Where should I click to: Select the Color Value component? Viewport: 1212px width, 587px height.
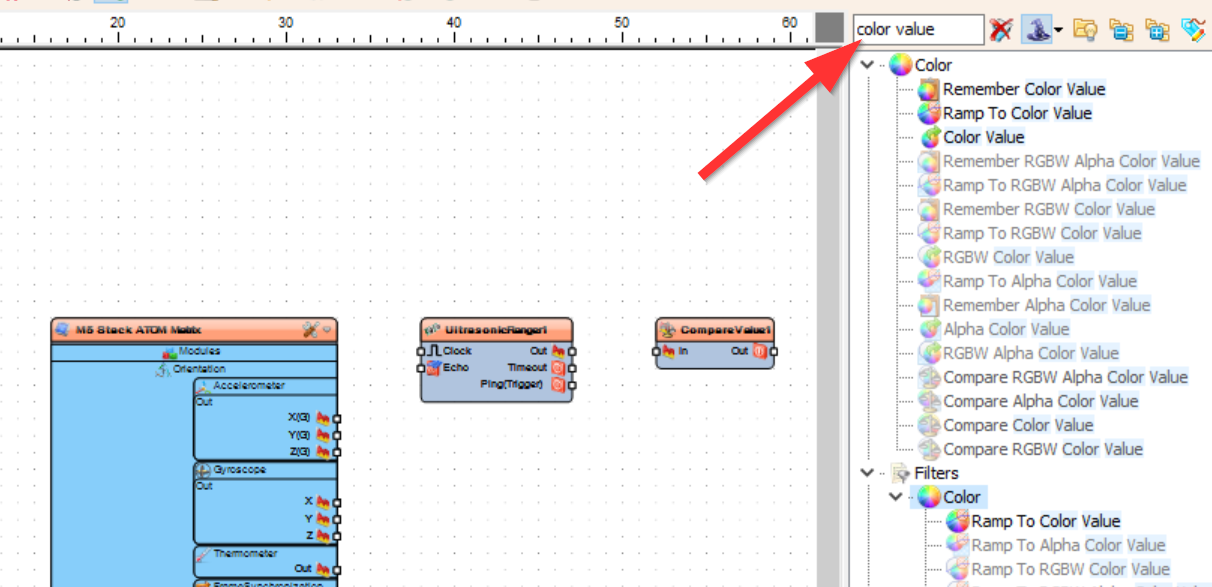pos(984,137)
